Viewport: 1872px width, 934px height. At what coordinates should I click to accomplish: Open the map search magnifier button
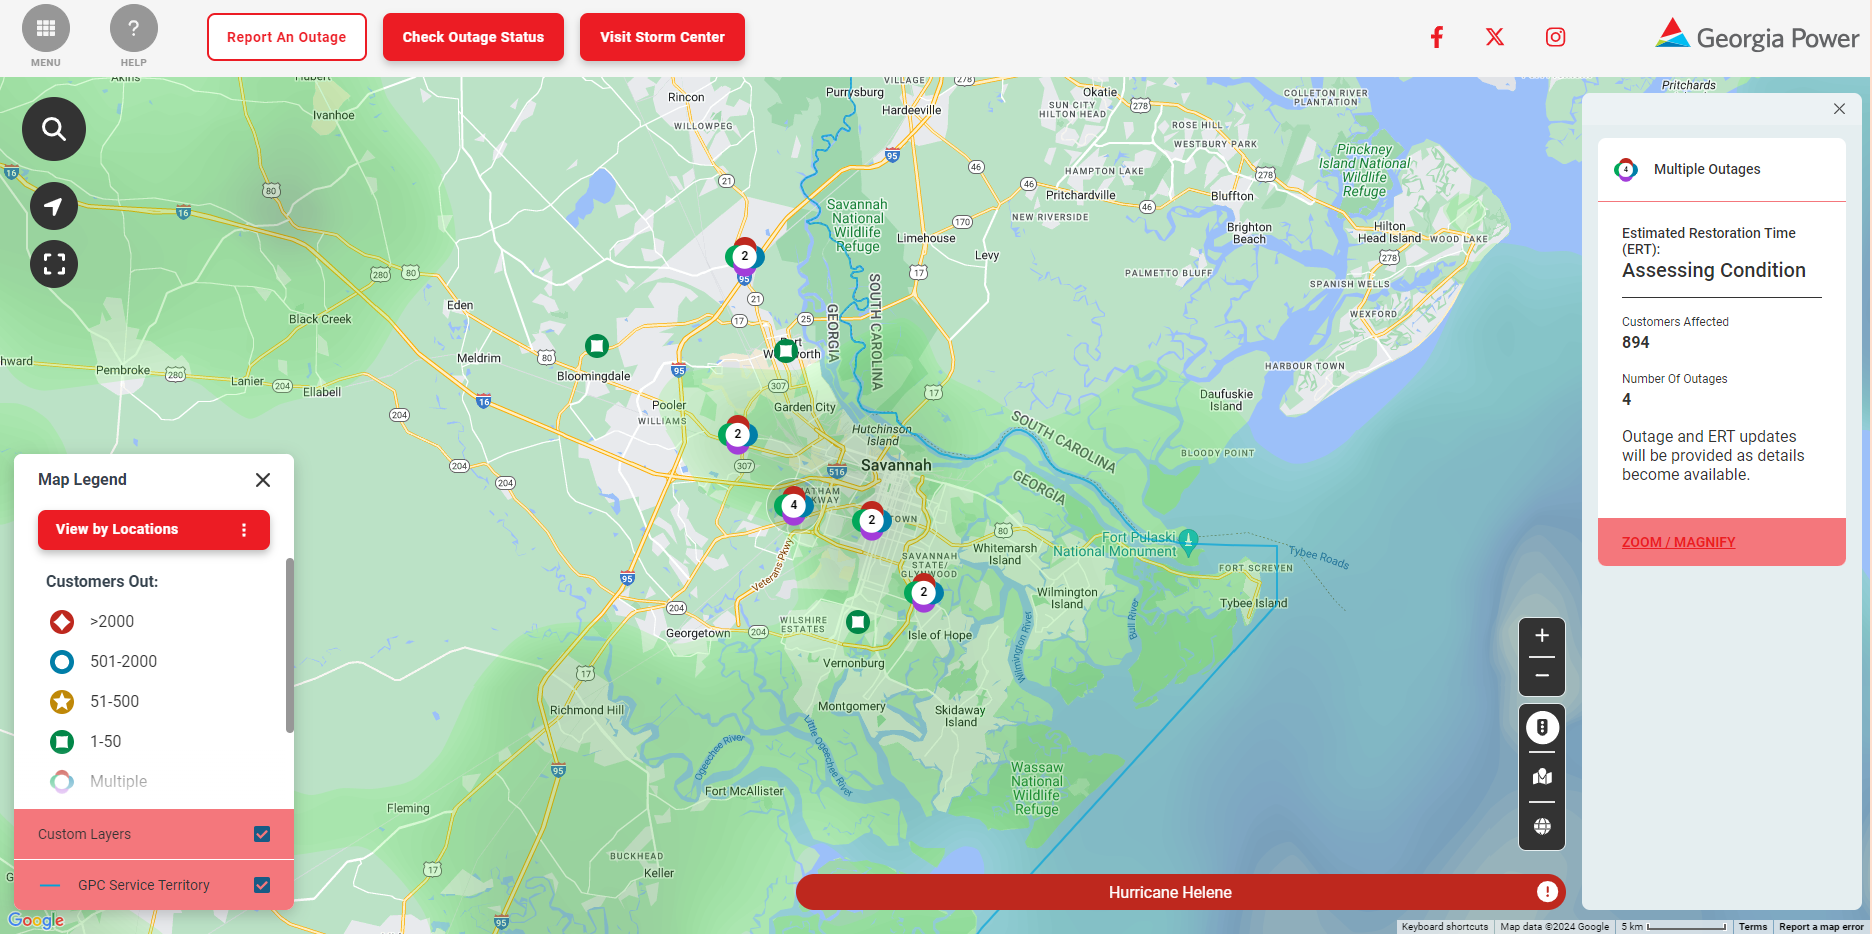[x=54, y=129]
